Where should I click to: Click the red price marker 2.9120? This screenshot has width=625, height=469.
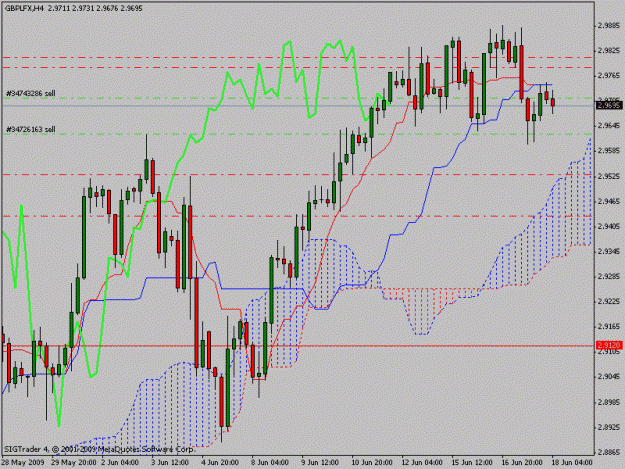point(609,345)
